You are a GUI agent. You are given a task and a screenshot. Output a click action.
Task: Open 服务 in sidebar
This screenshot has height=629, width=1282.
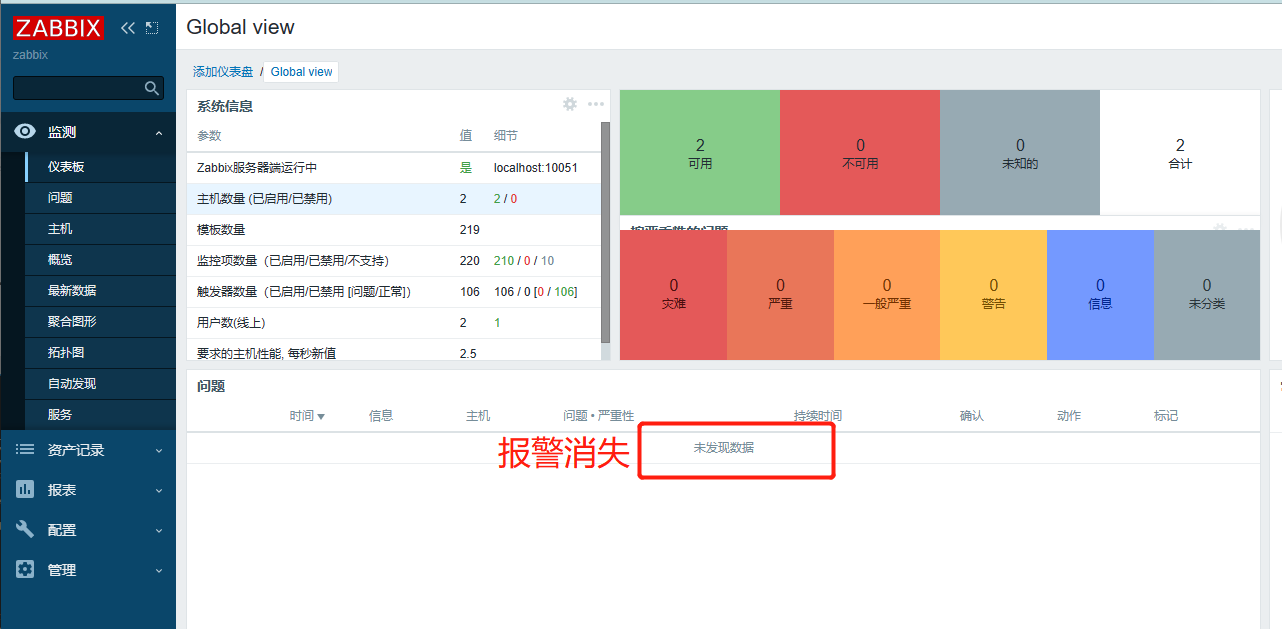[100, 415]
